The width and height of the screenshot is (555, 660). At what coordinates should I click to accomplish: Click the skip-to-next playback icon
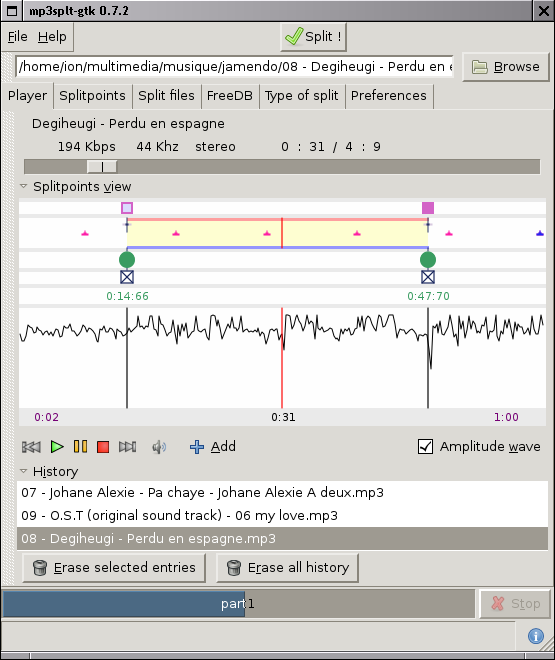(127, 447)
